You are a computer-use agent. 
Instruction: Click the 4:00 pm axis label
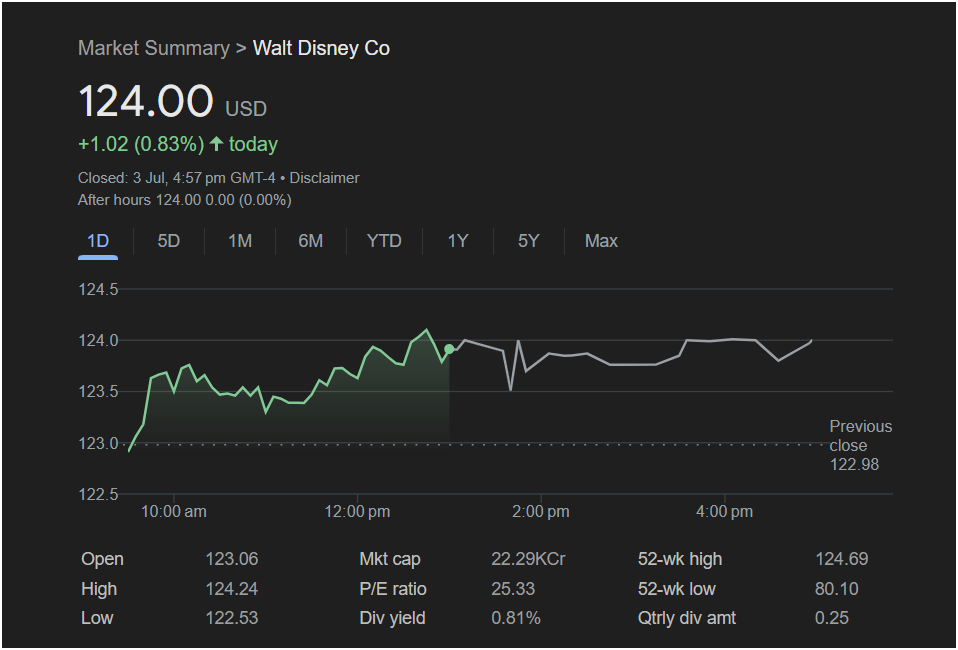[725, 511]
